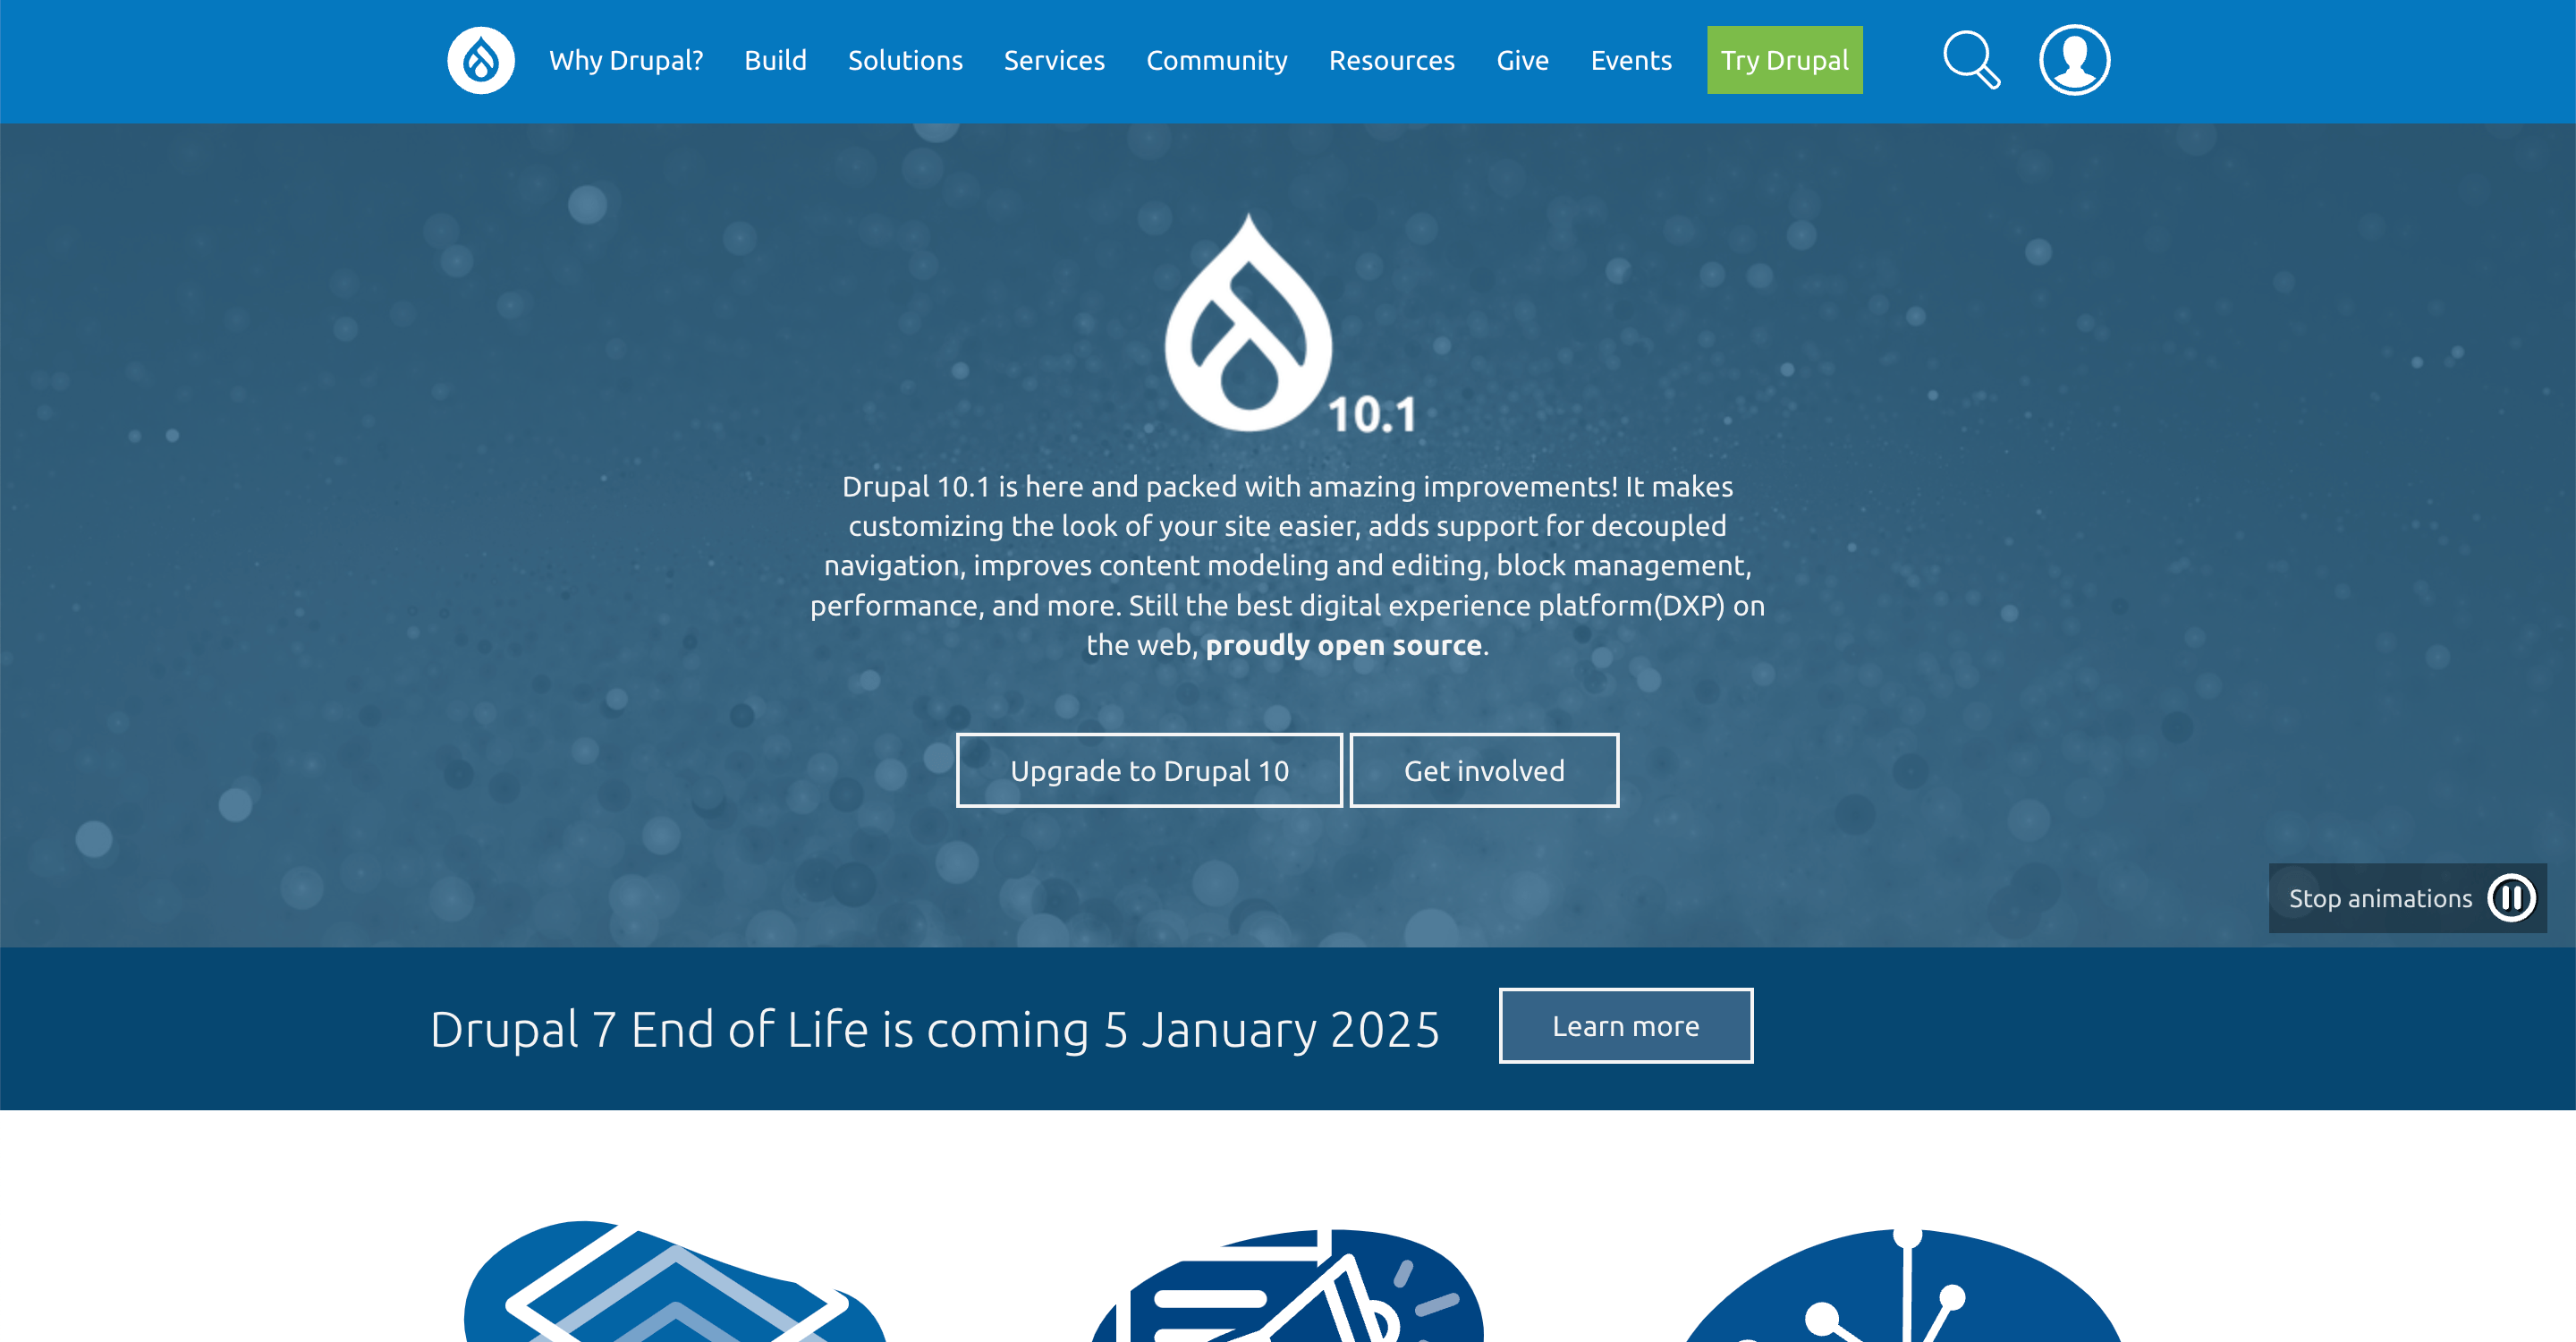This screenshot has height=1342, width=2576.
Task: Click the search icon in navigation
Action: (1973, 62)
